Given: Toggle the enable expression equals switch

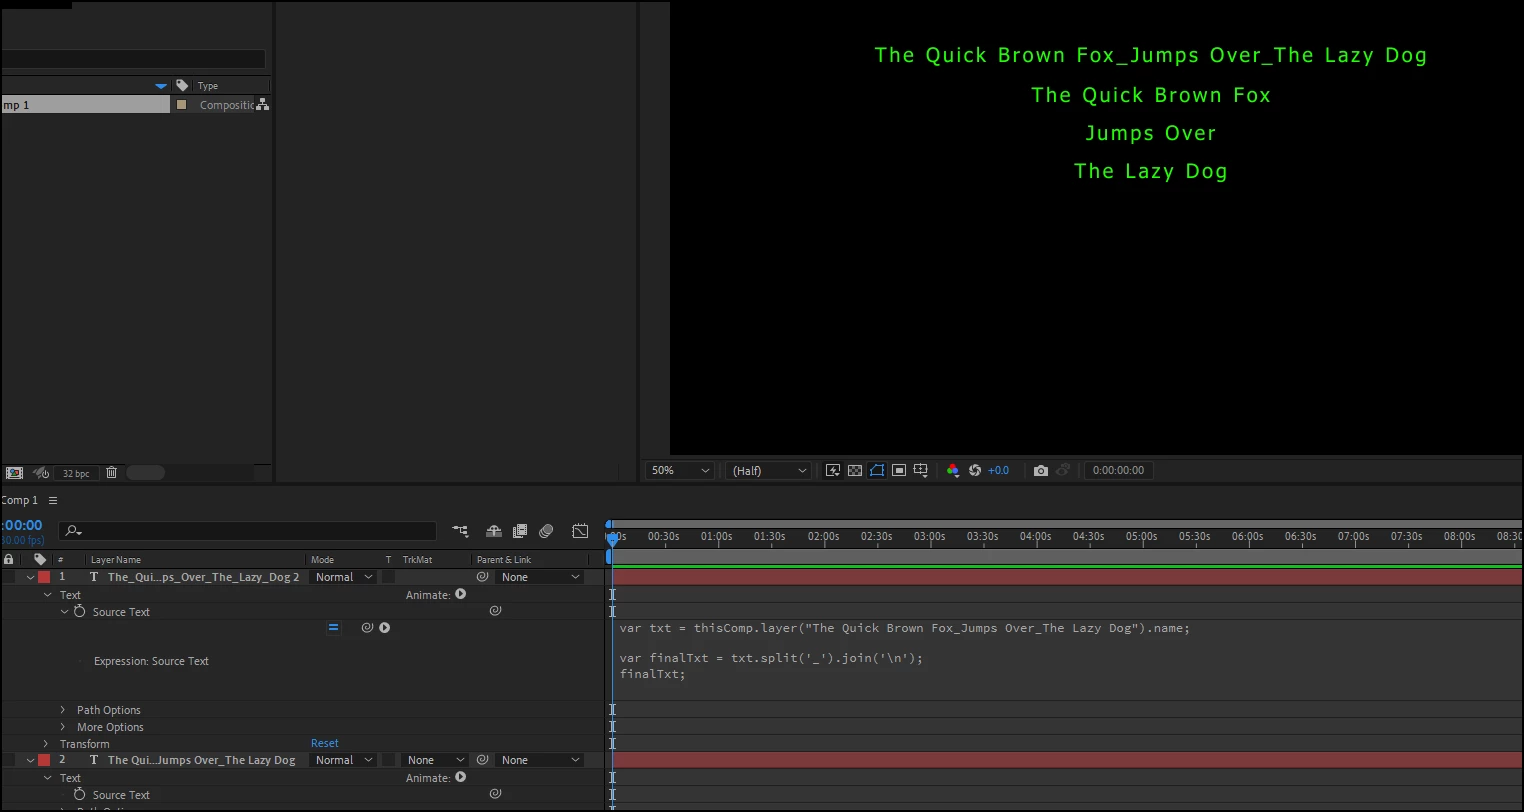Looking at the screenshot, I should coord(334,628).
